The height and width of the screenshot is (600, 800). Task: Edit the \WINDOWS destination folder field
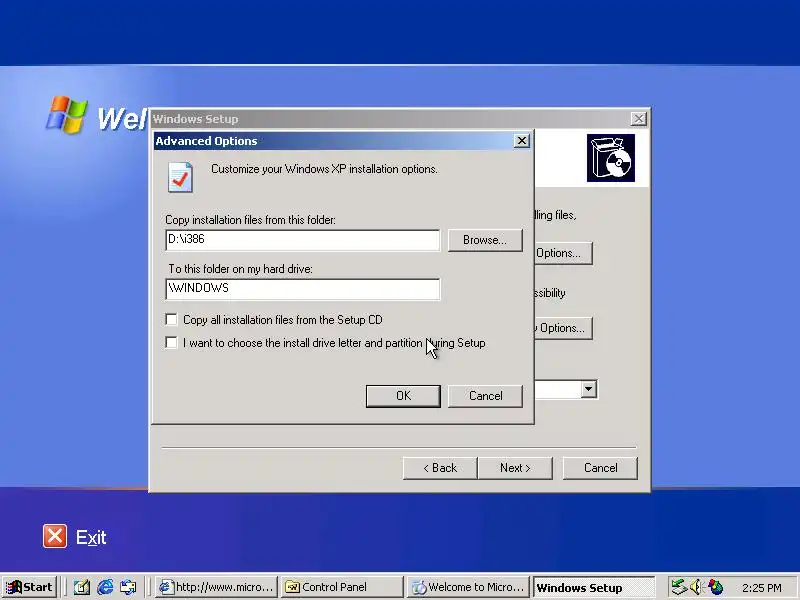pos(303,289)
